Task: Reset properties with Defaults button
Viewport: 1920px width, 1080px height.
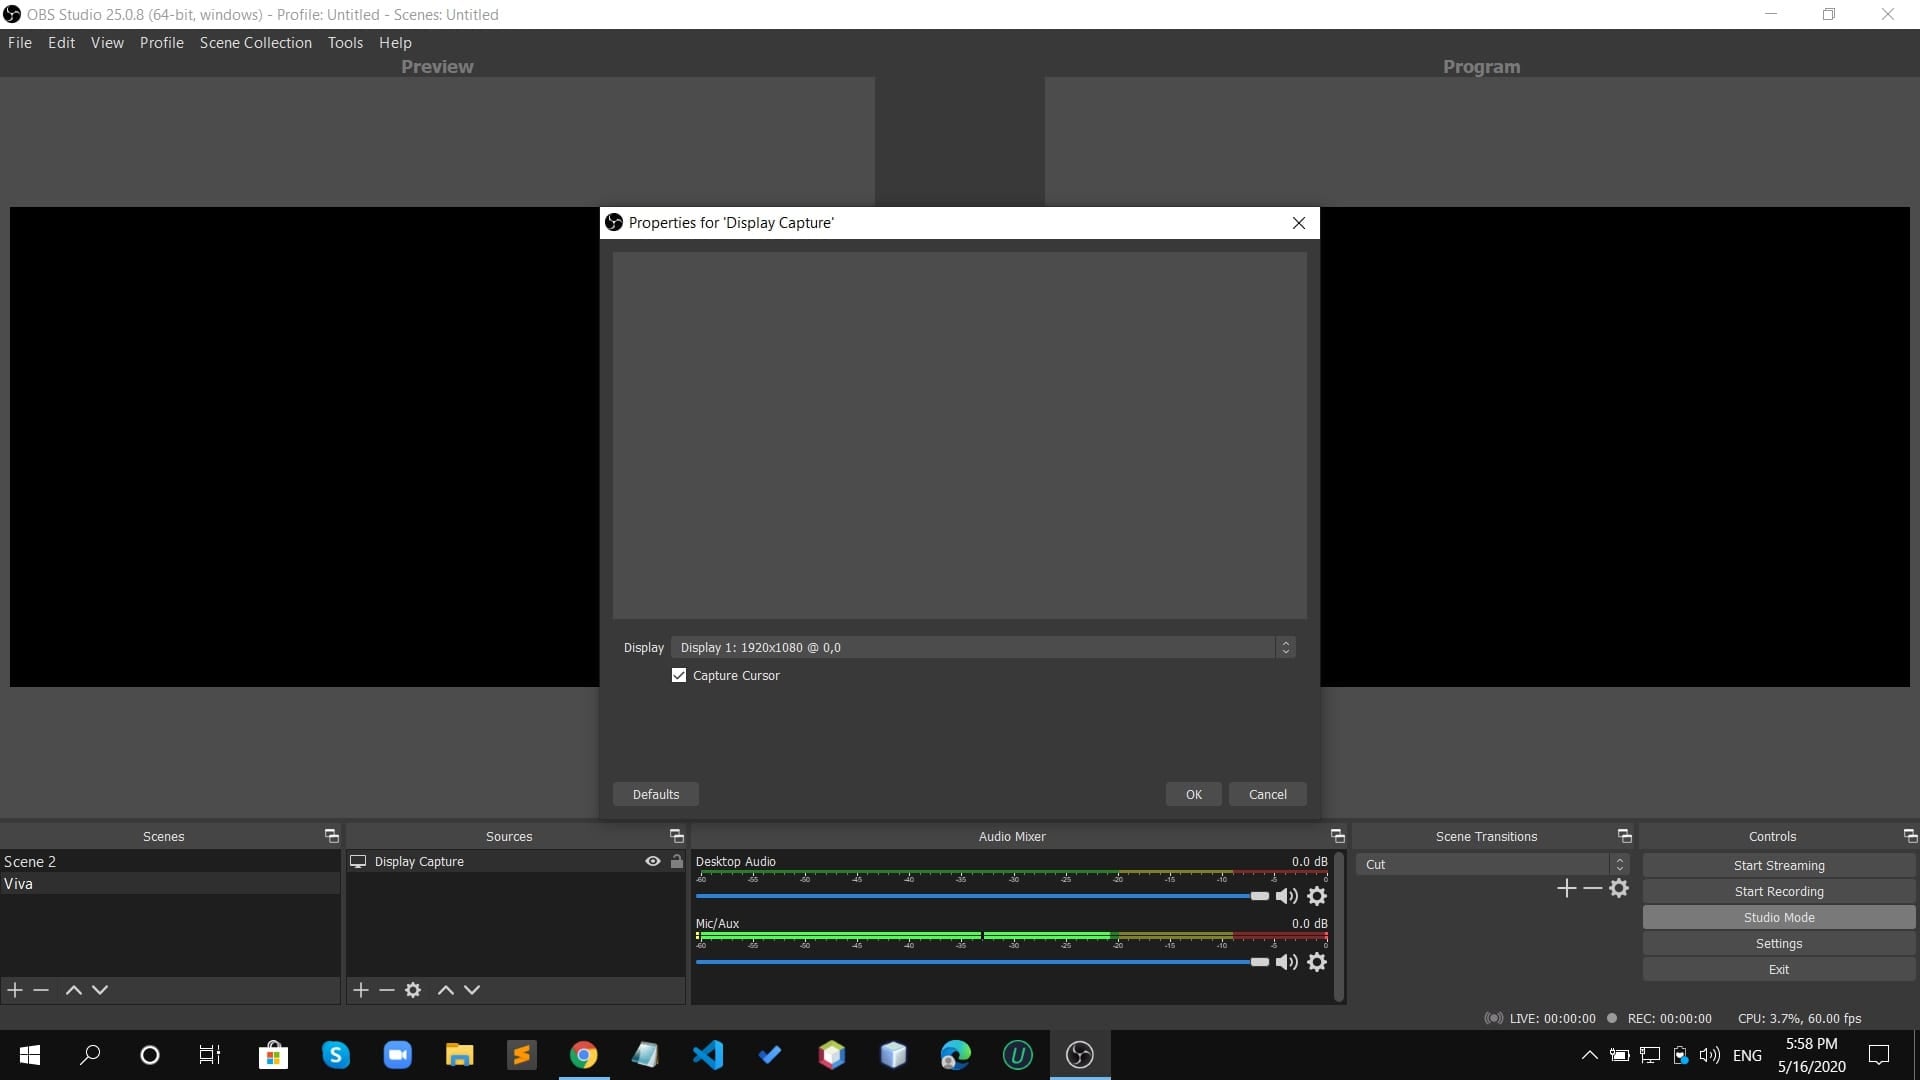Action: (x=656, y=795)
